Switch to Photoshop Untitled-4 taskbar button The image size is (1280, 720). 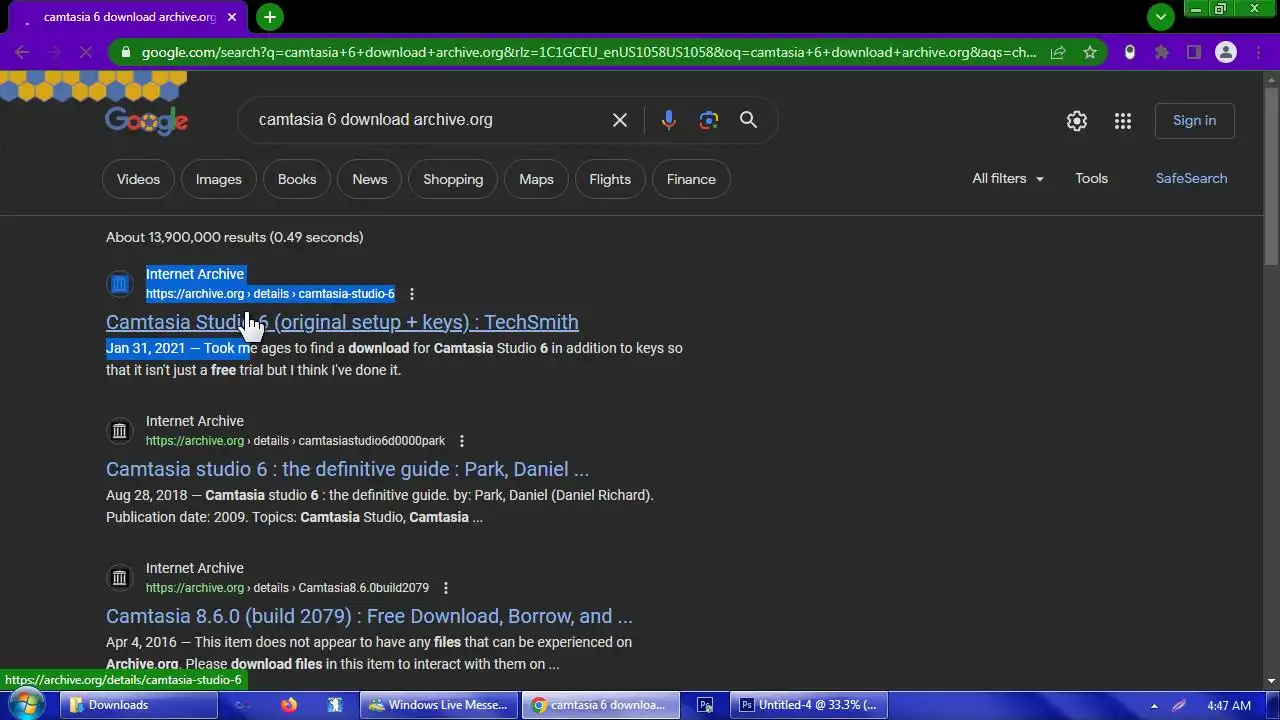807,705
